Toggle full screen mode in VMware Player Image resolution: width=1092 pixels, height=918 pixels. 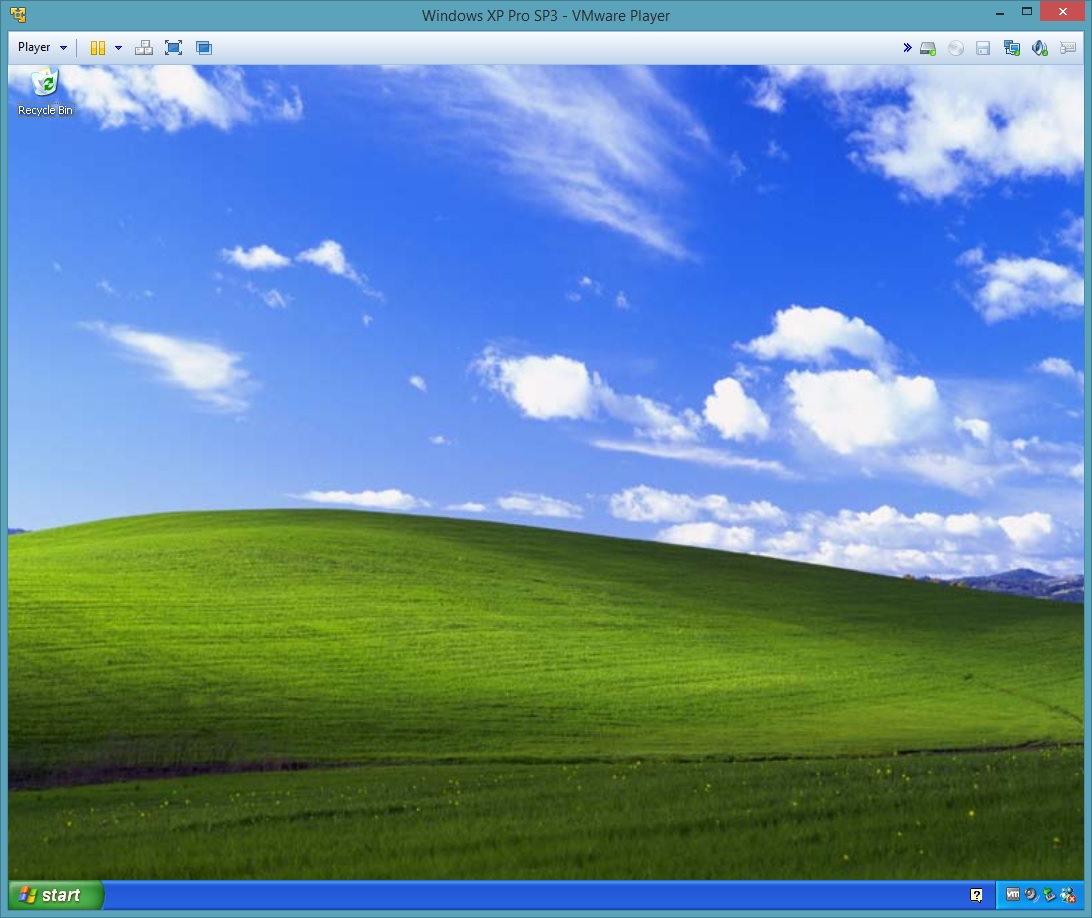(x=174, y=47)
